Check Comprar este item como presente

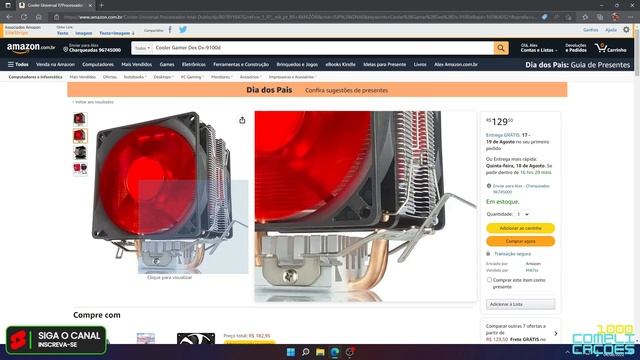coord(489,280)
